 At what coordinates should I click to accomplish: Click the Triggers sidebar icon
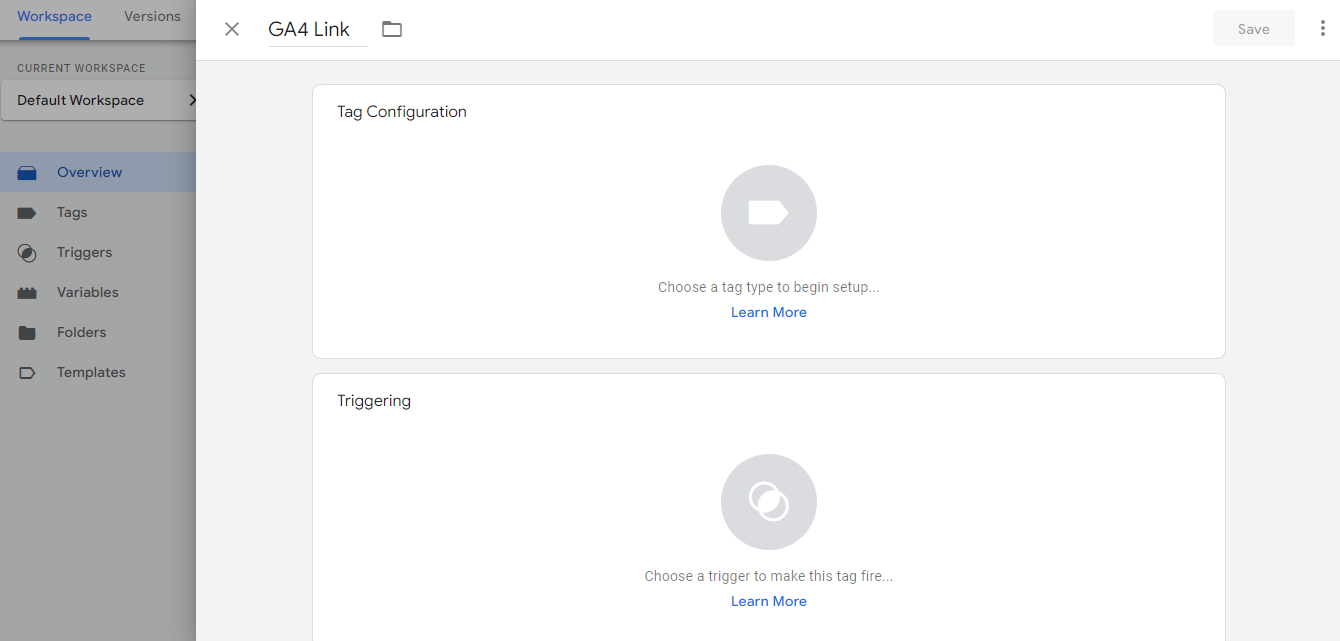tap(27, 253)
